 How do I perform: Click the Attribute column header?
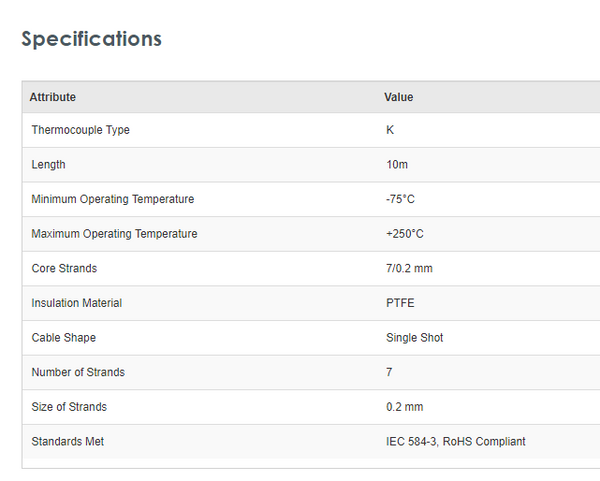tap(53, 97)
